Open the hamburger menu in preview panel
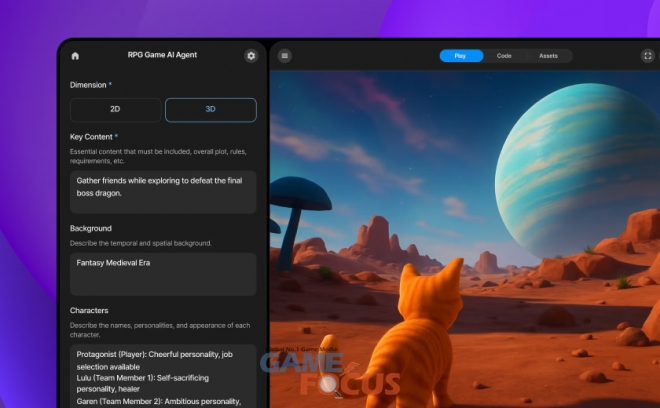The height and width of the screenshot is (408, 660). pos(285,56)
